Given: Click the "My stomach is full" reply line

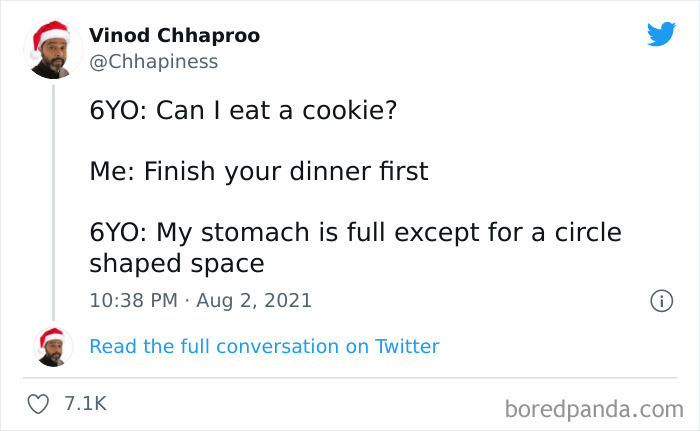Looking at the screenshot, I should pyautogui.click(x=355, y=233).
